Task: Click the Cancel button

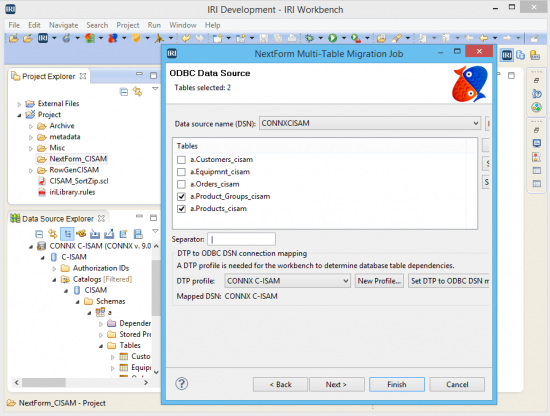Action: pyautogui.click(x=457, y=384)
